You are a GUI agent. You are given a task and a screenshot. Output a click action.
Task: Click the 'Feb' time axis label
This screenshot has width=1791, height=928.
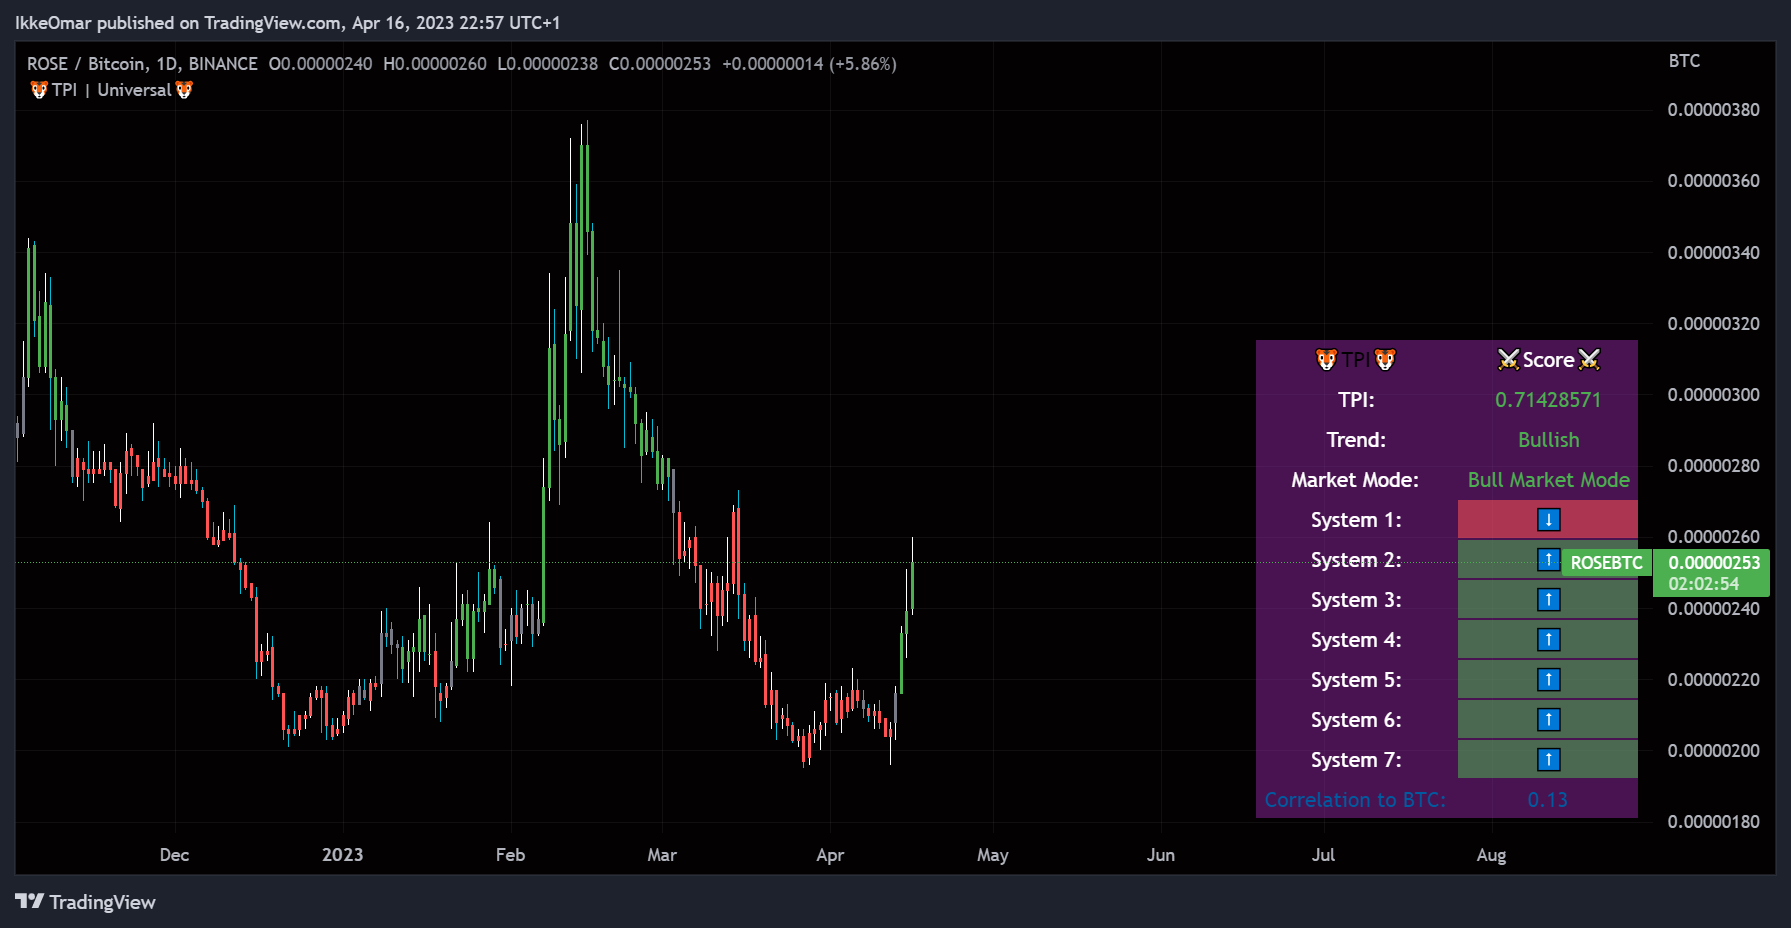pos(510,855)
